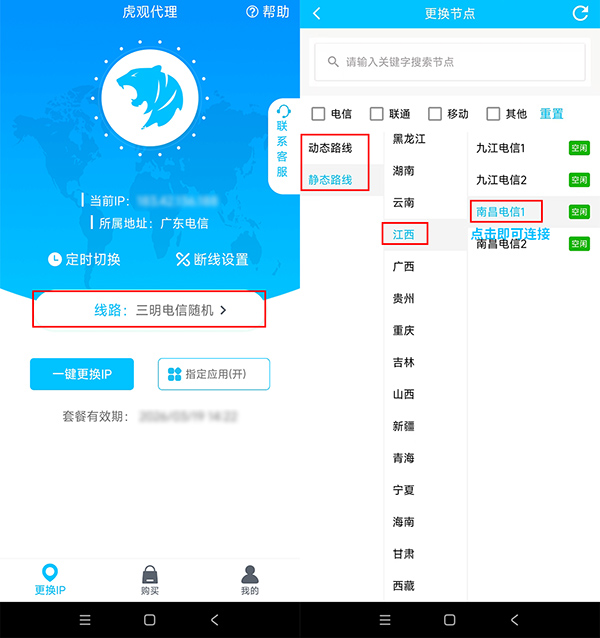600x638 pixels.
Task: Select 甘肃 province
Action: (x=404, y=554)
